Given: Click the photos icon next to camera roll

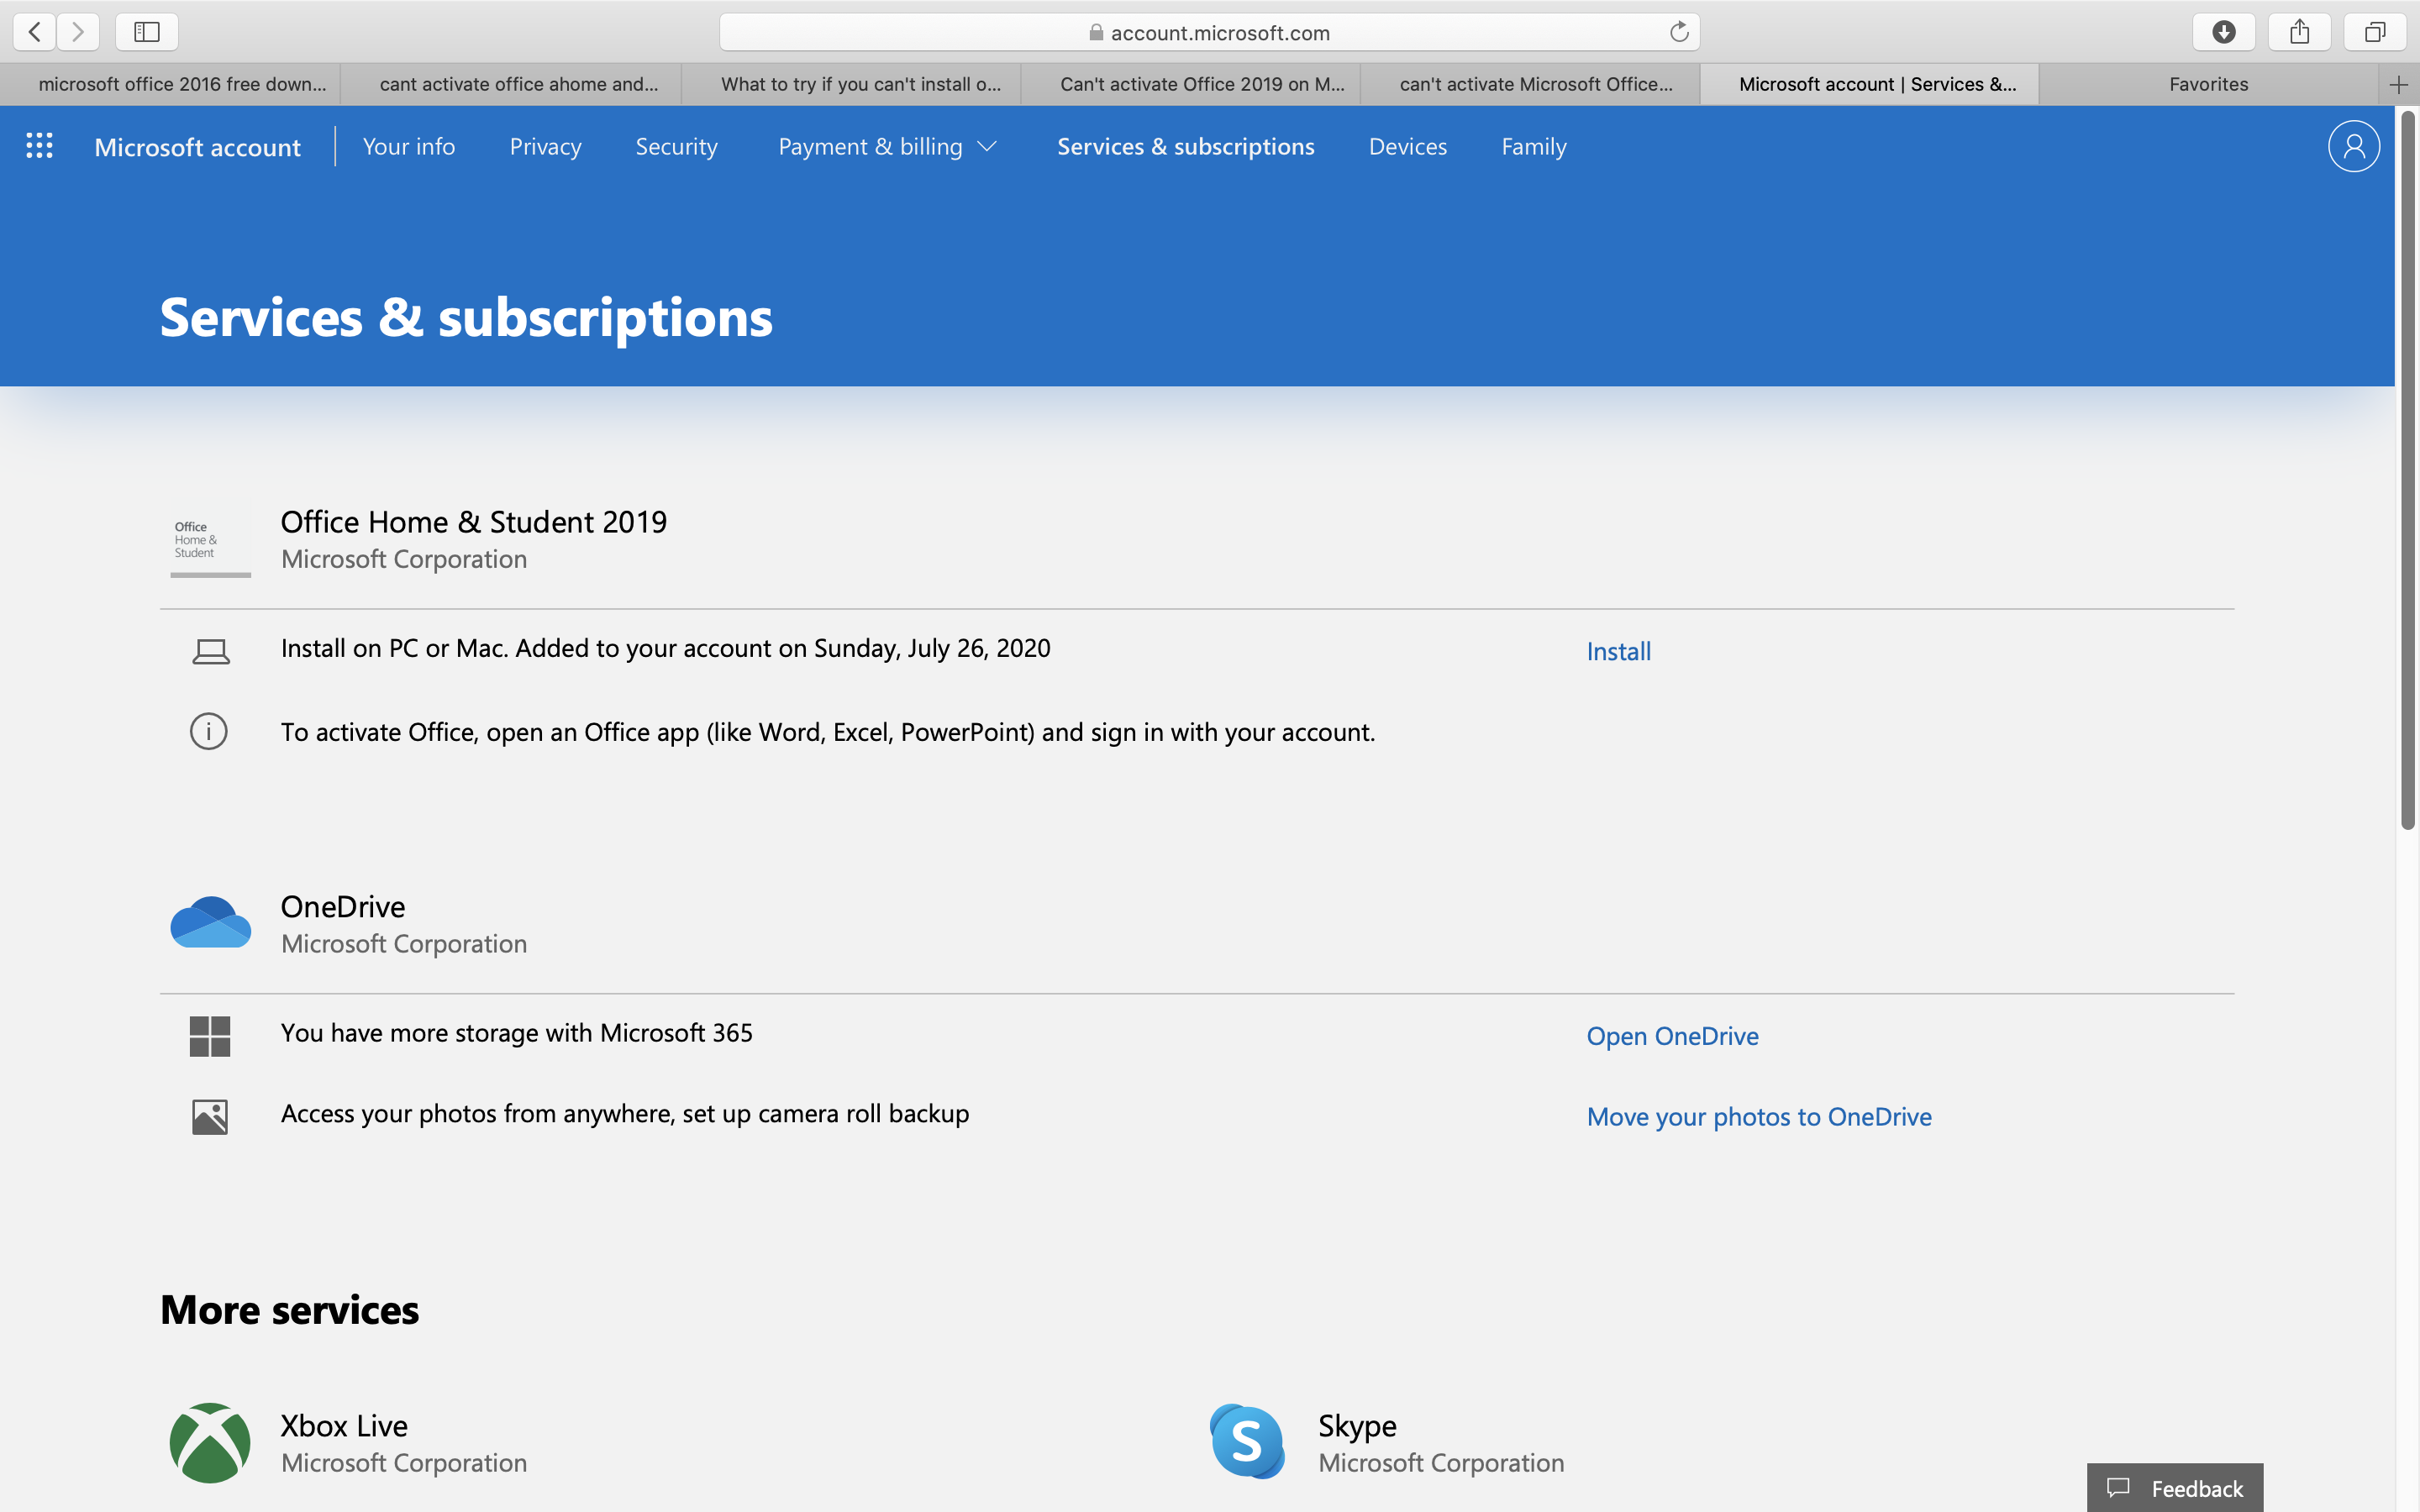Looking at the screenshot, I should point(209,1115).
